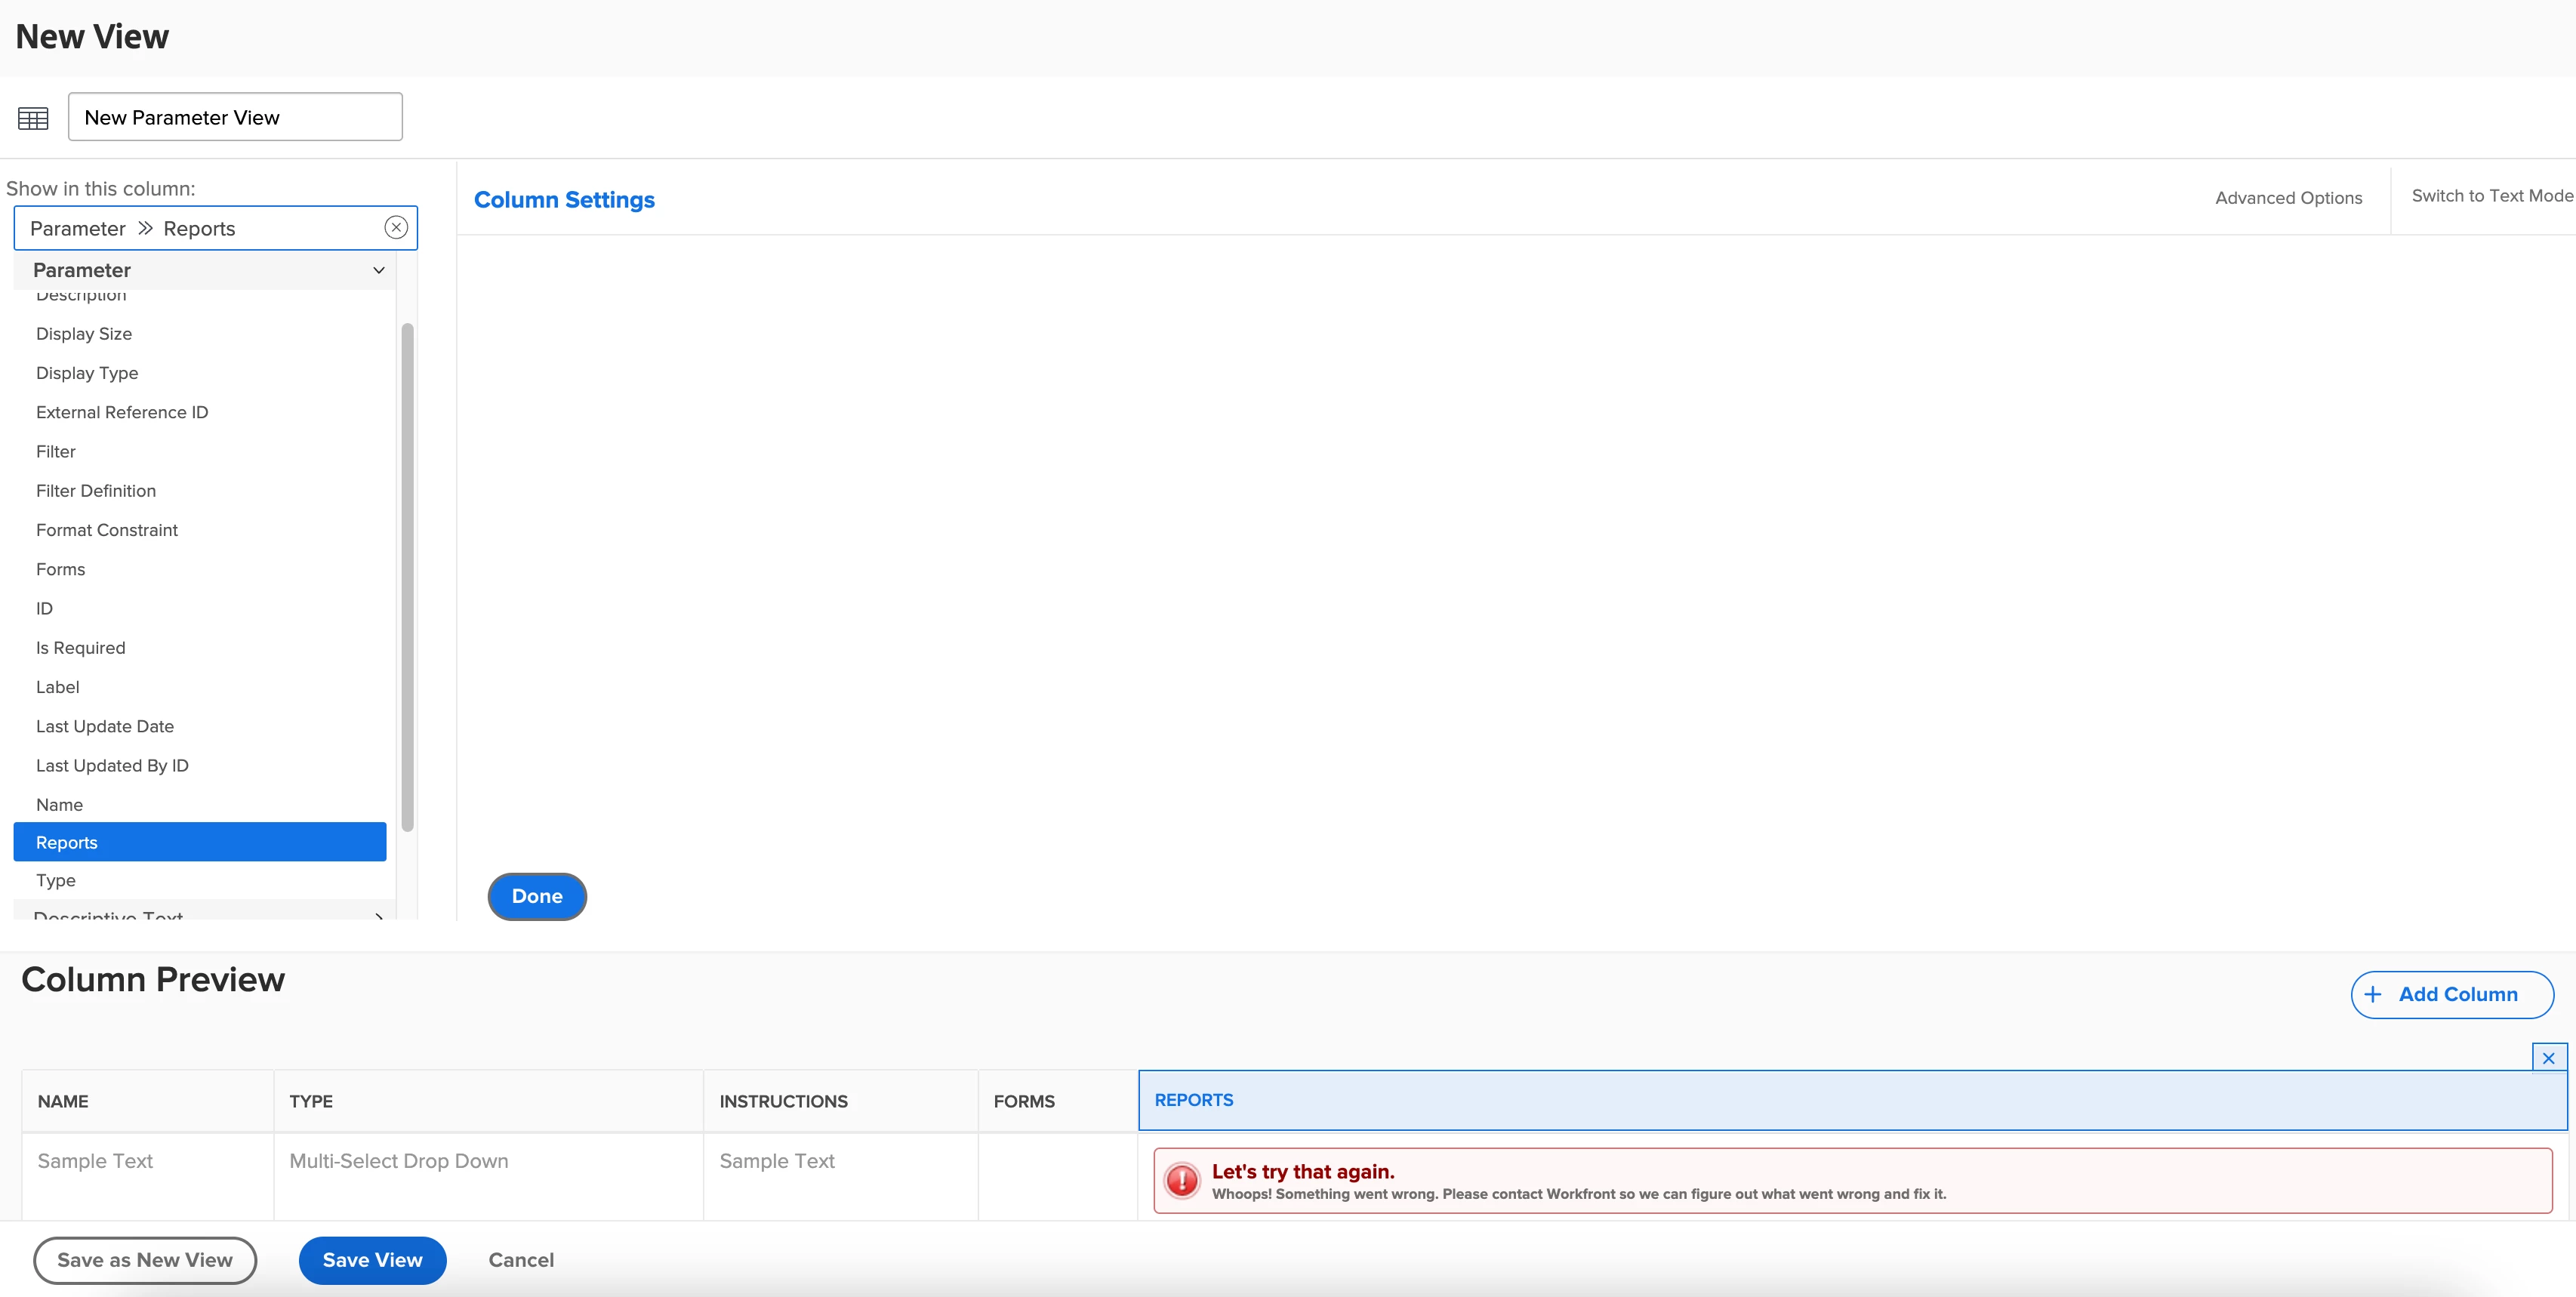The height and width of the screenshot is (1297, 2576).
Task: Open Advanced Options
Action: [x=2288, y=198]
